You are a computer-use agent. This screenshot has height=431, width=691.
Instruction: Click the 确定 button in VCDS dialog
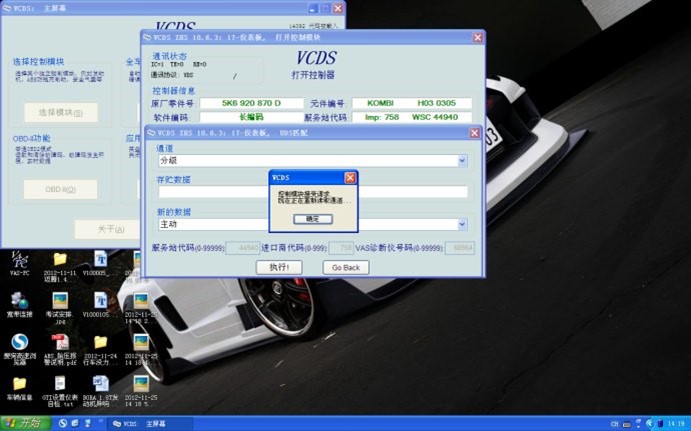pos(312,218)
